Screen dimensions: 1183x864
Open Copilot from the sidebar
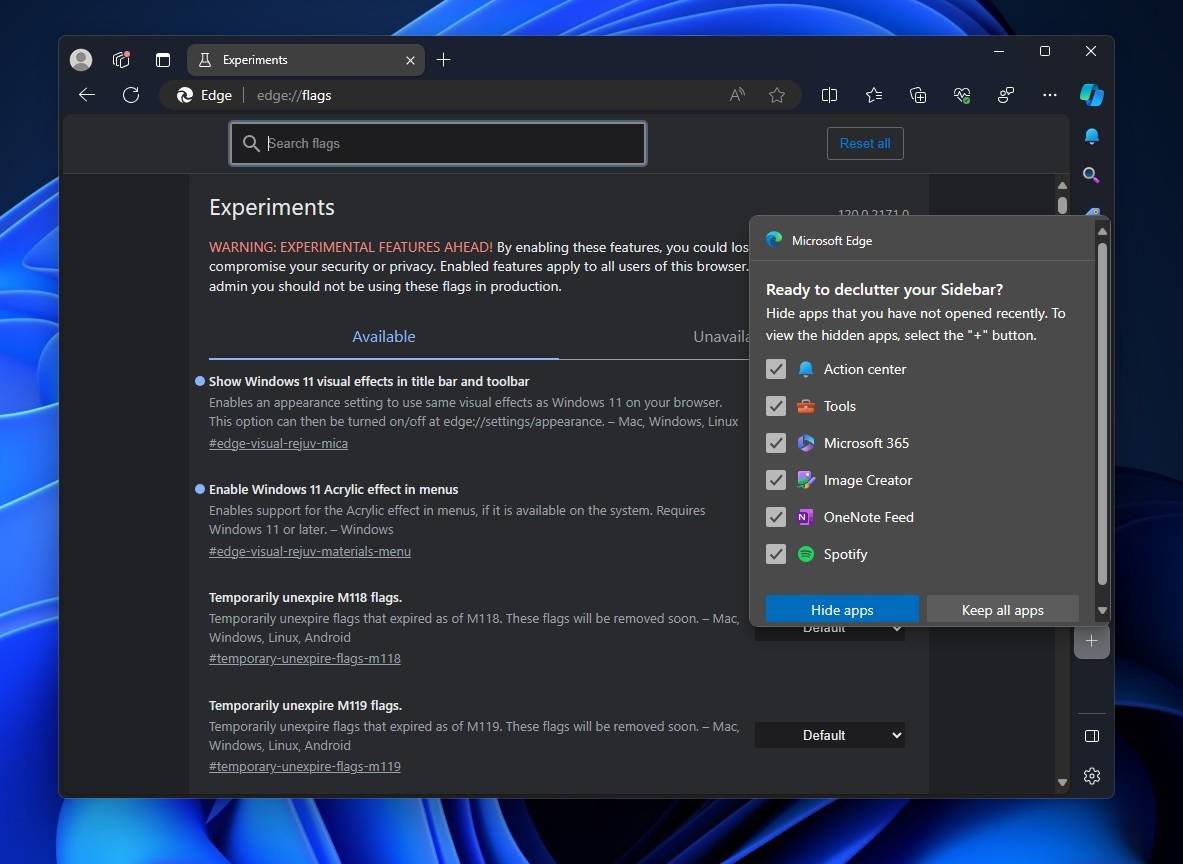[x=1091, y=94]
